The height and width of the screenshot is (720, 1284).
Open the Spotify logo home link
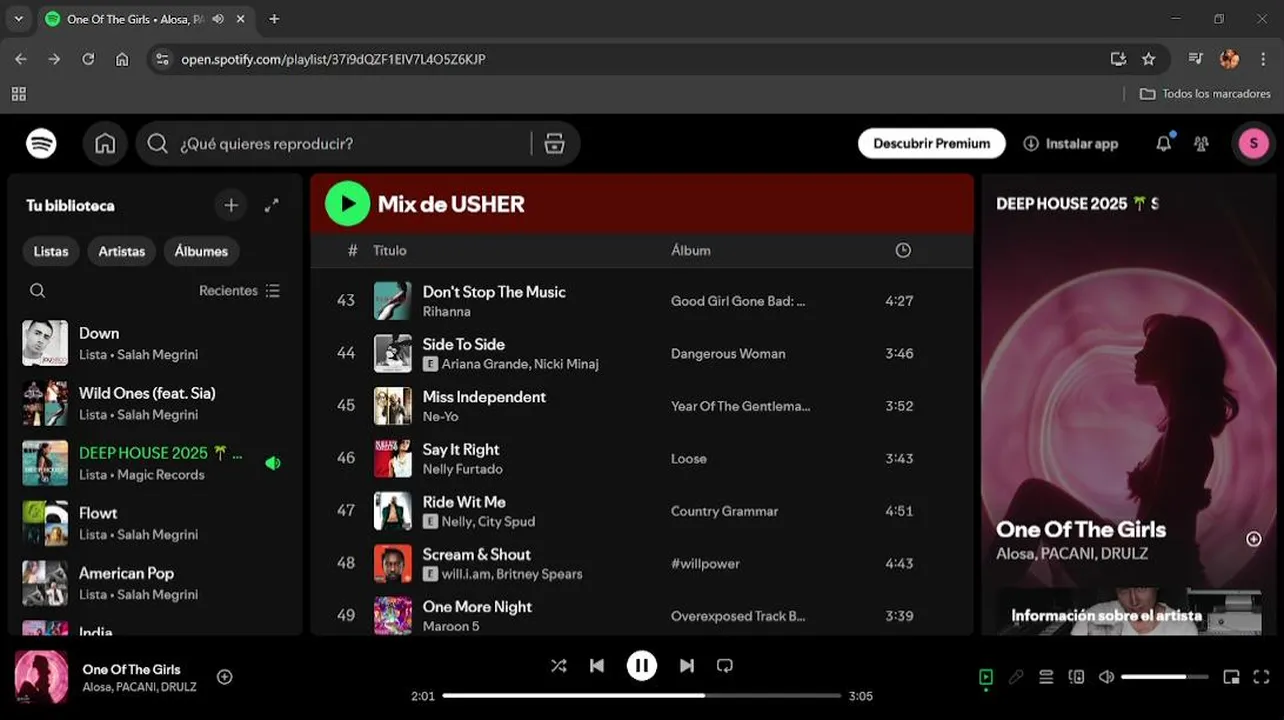click(x=41, y=143)
